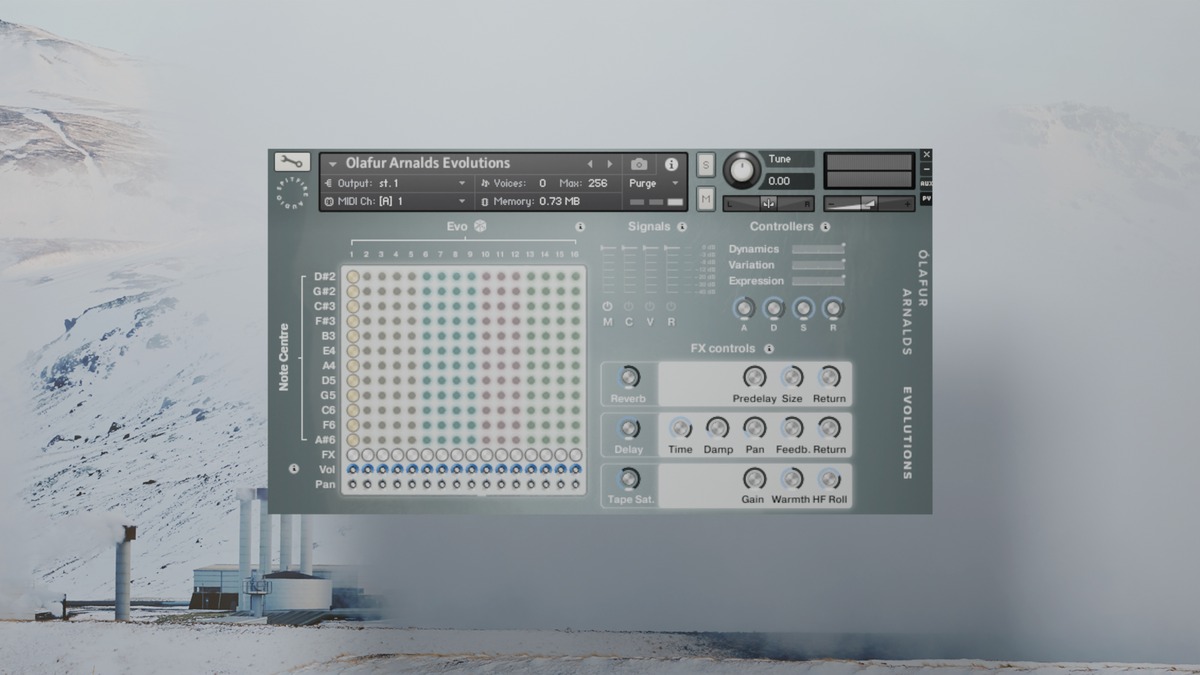
Task: Expand the Purge dropdown menu
Action: [x=674, y=184]
